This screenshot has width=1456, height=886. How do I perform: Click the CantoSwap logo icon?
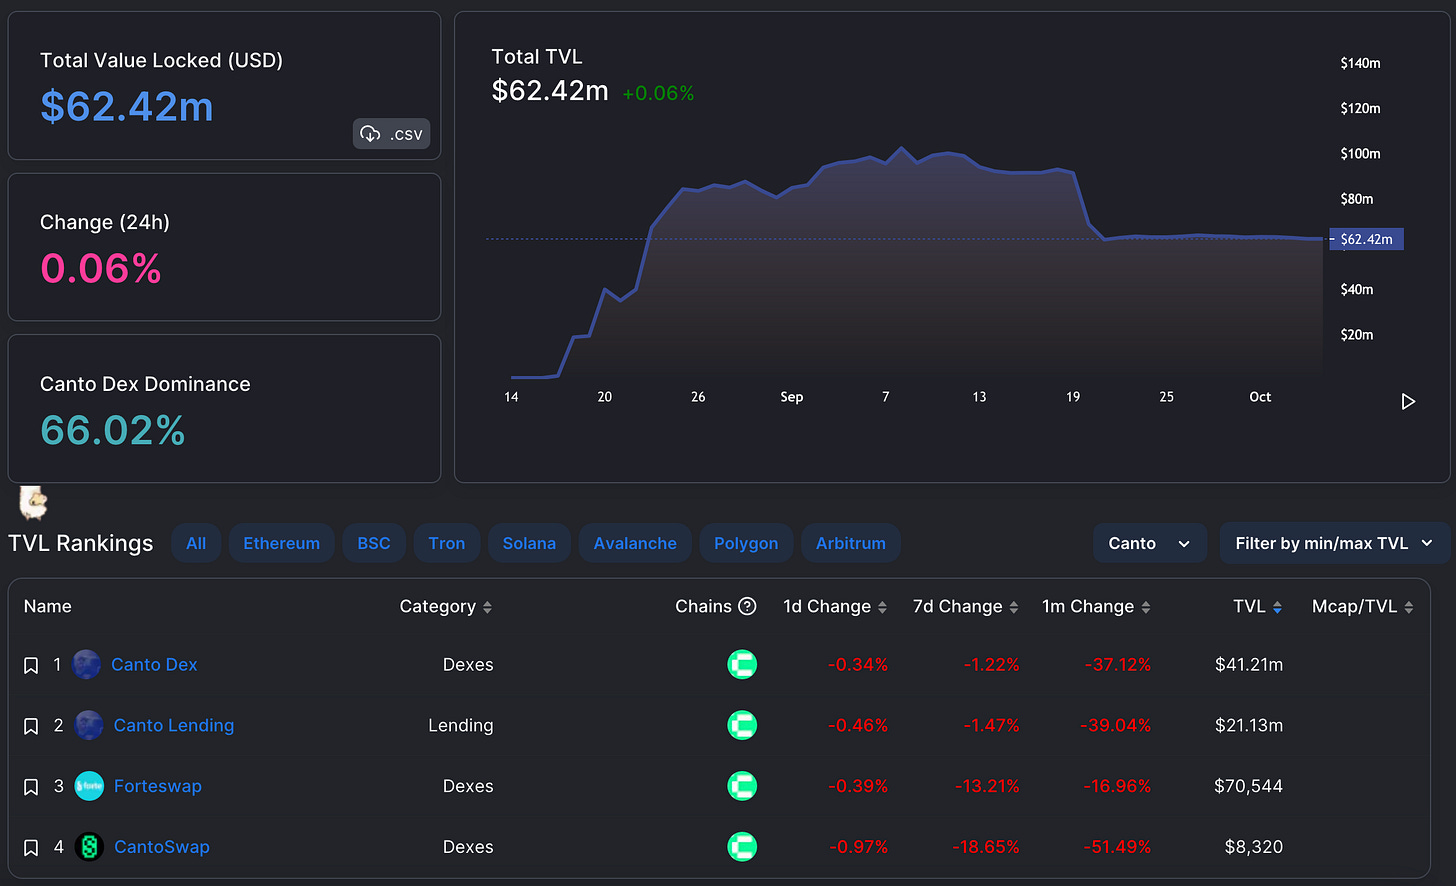click(89, 847)
